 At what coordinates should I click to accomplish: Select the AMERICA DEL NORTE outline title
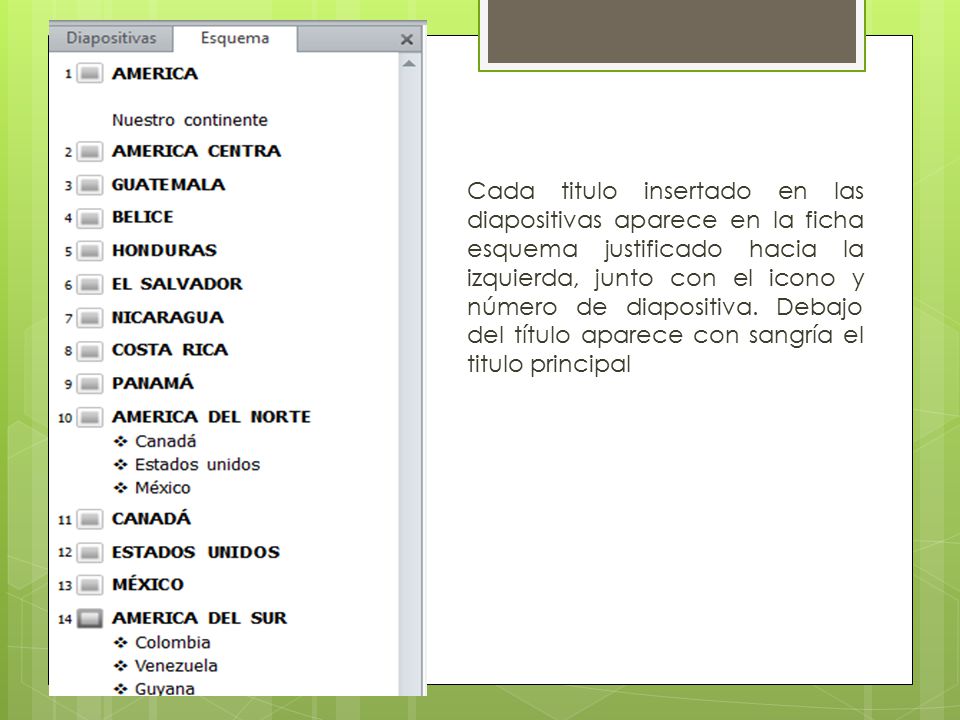(211, 416)
